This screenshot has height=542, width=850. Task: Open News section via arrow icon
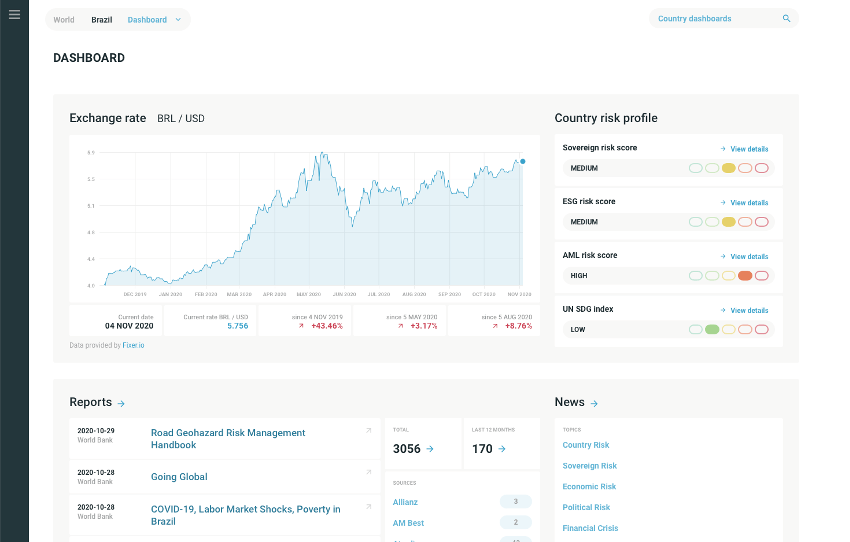594,403
